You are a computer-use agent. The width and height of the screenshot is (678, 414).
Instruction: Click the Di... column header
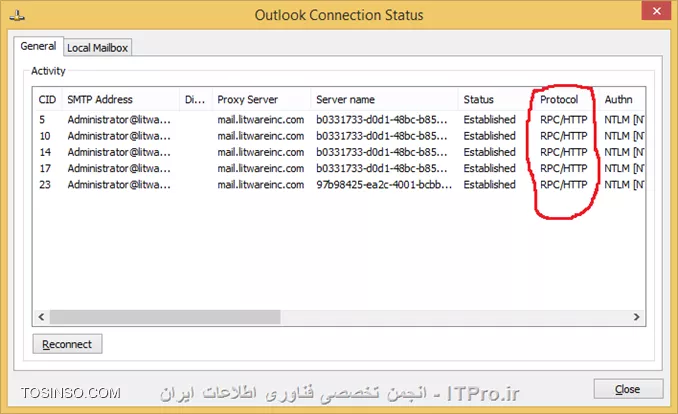(195, 99)
